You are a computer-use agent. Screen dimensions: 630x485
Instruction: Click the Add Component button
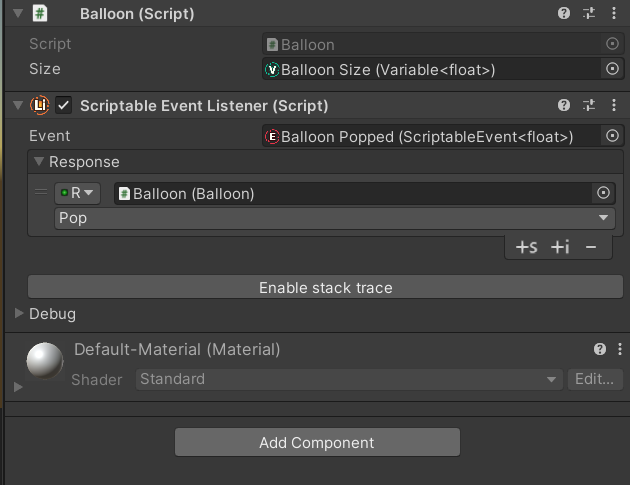point(317,442)
